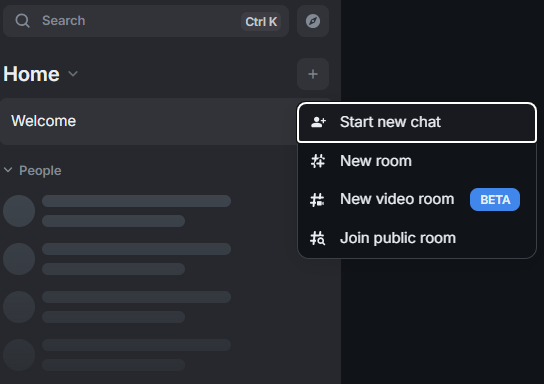Click the Ctrl K shortcut badge
The height and width of the screenshot is (384, 544).
261,22
